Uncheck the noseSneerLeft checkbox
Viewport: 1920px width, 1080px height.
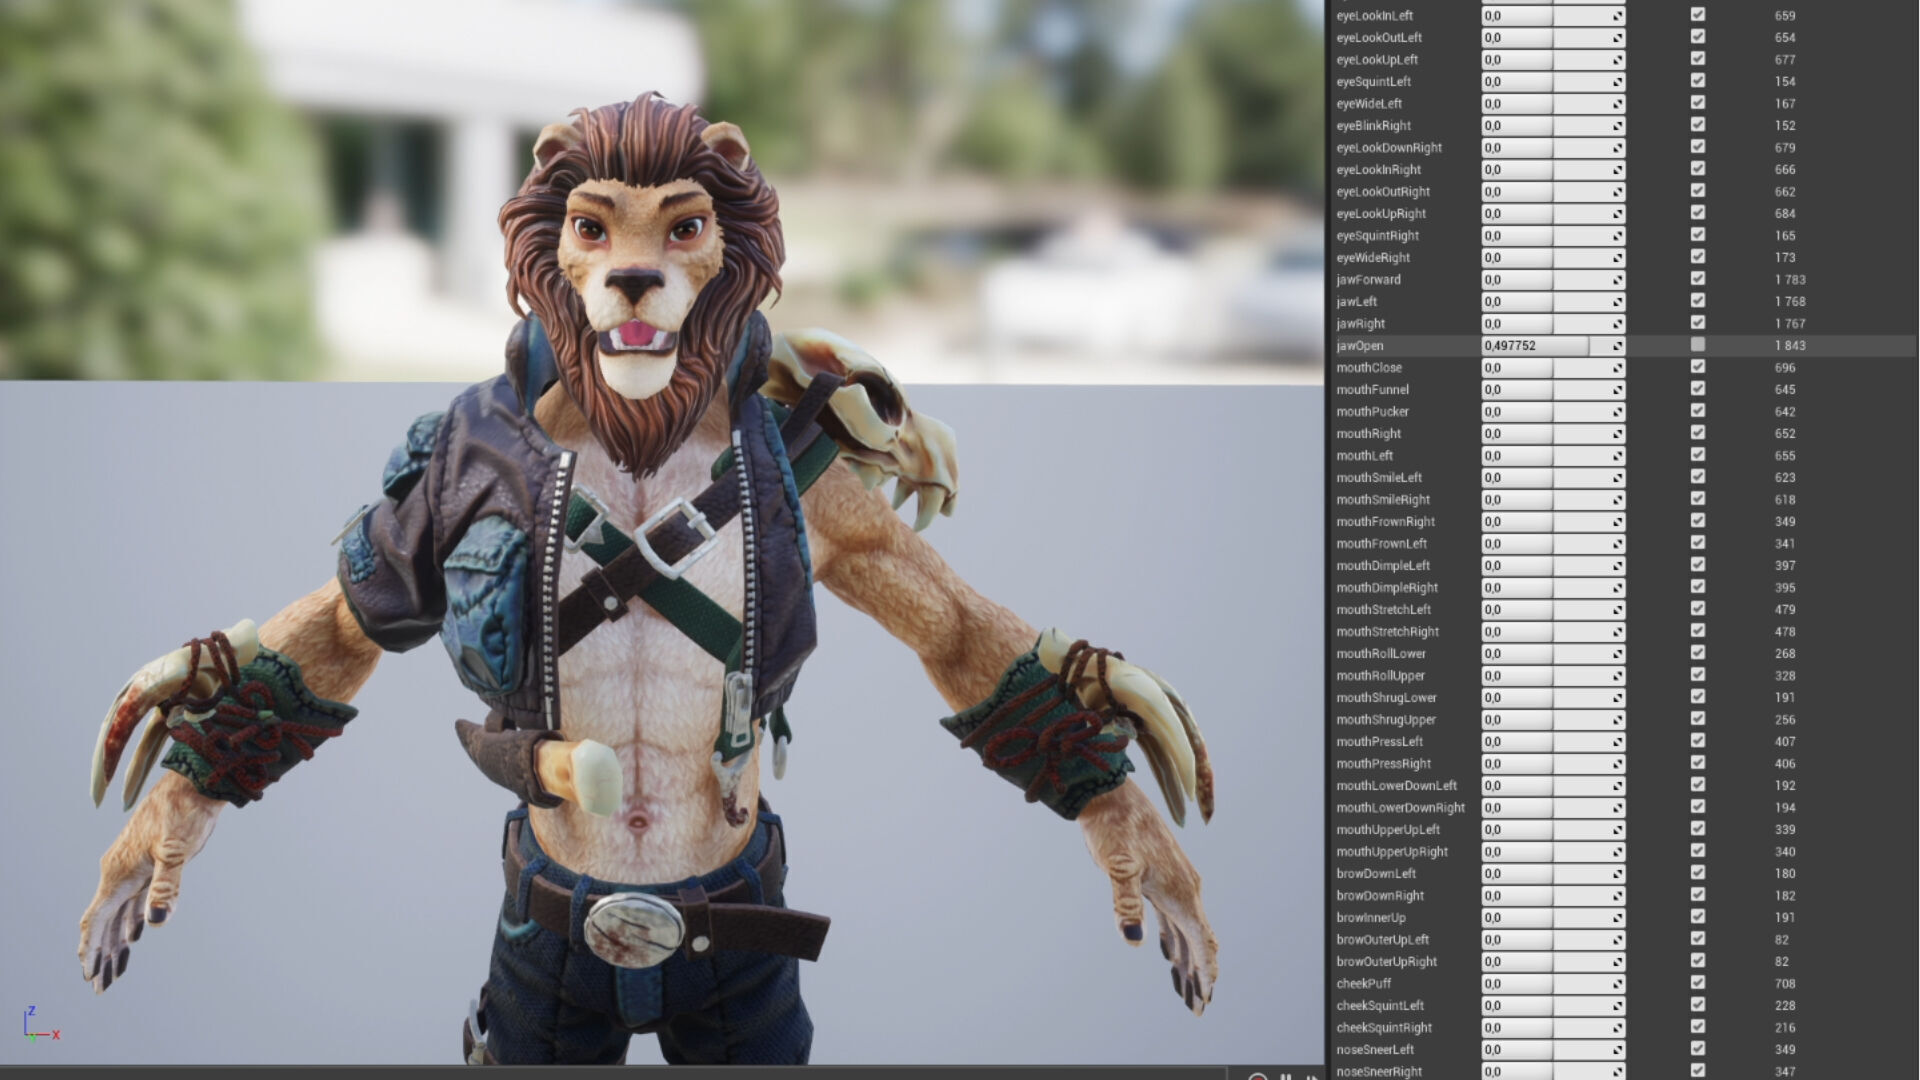click(1697, 1049)
